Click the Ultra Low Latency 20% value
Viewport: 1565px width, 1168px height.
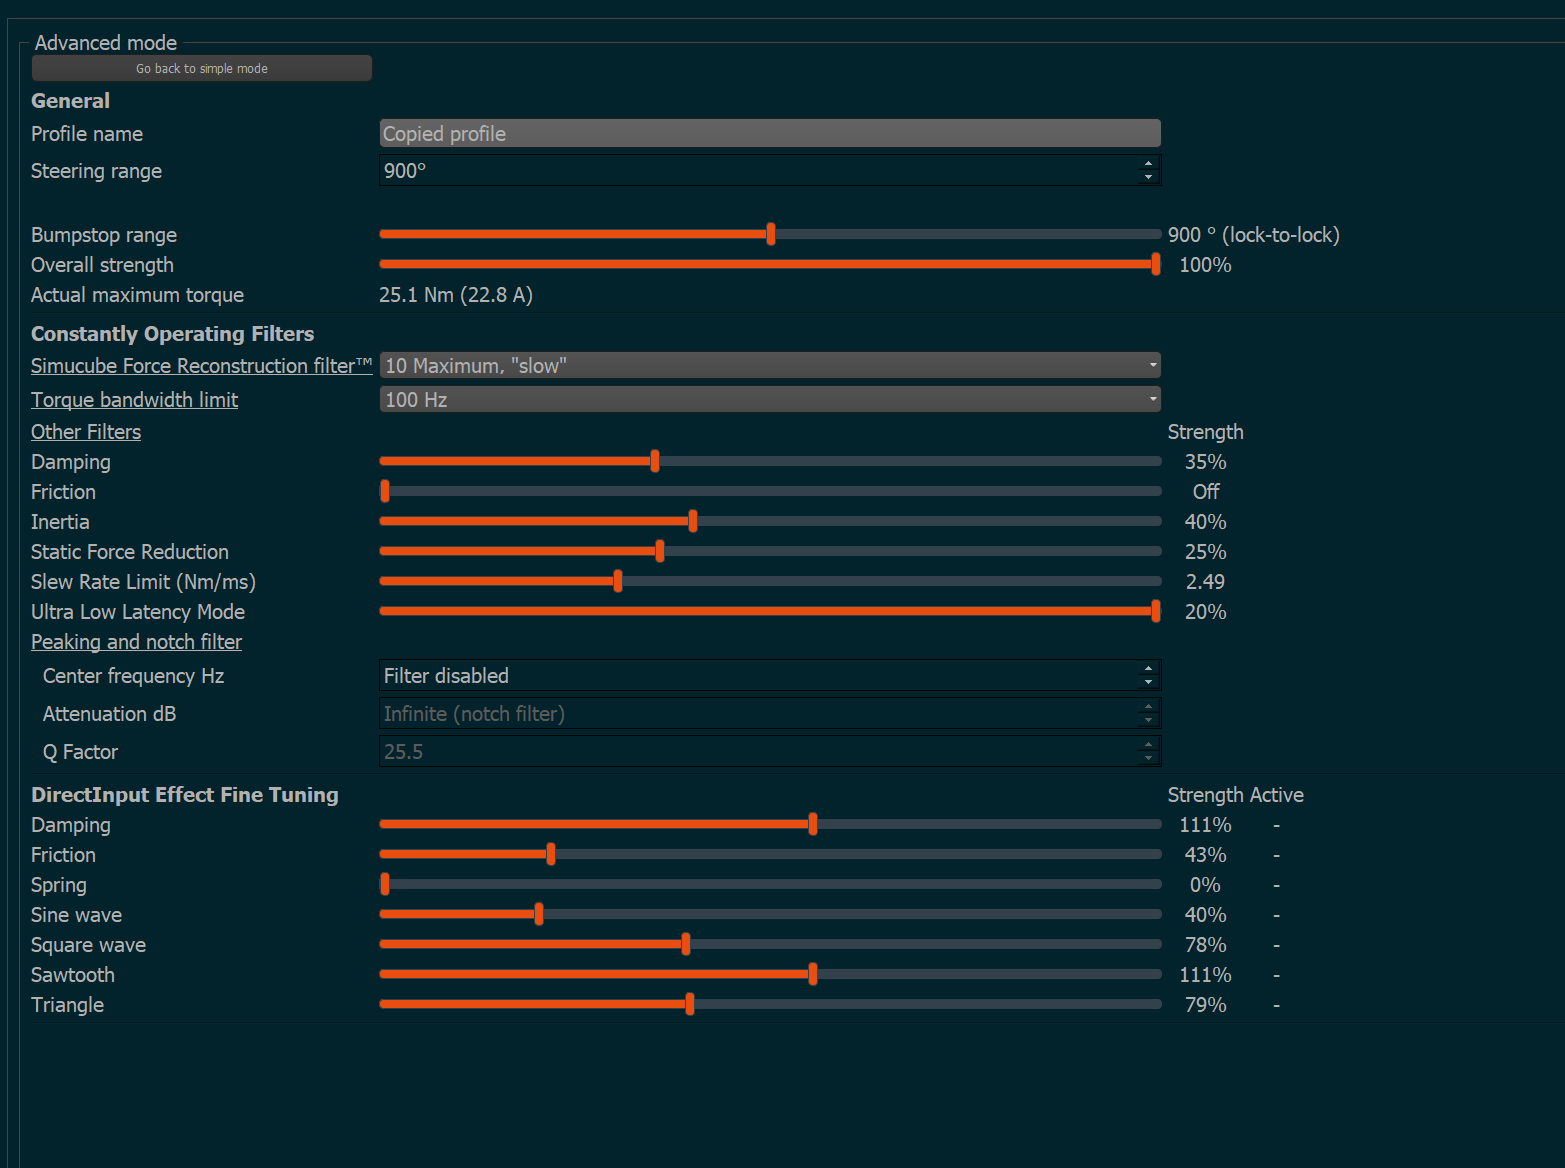(1205, 612)
